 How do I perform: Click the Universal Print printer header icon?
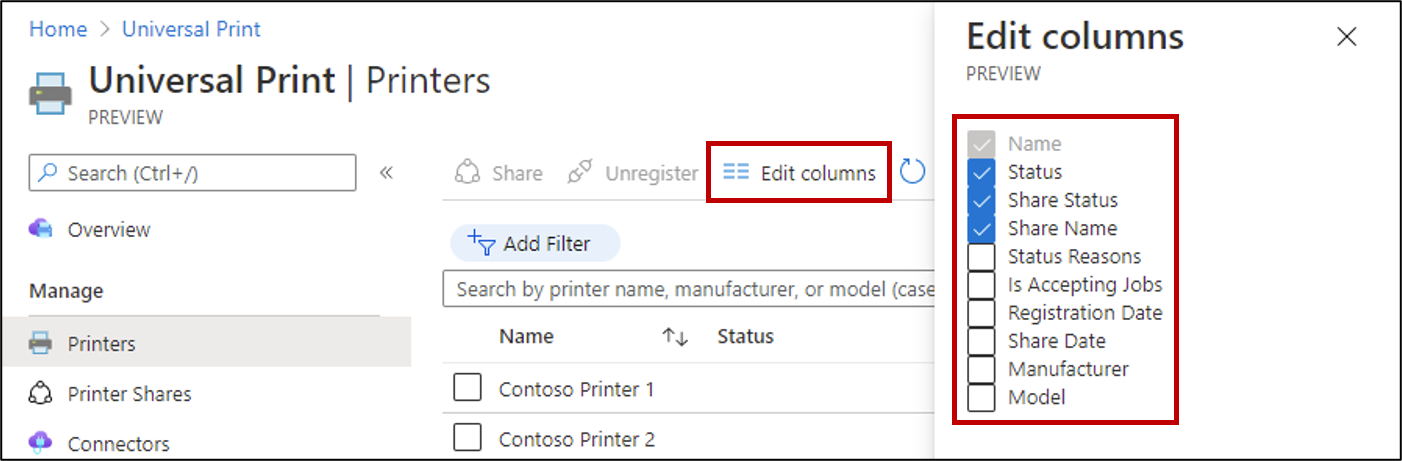click(x=50, y=92)
